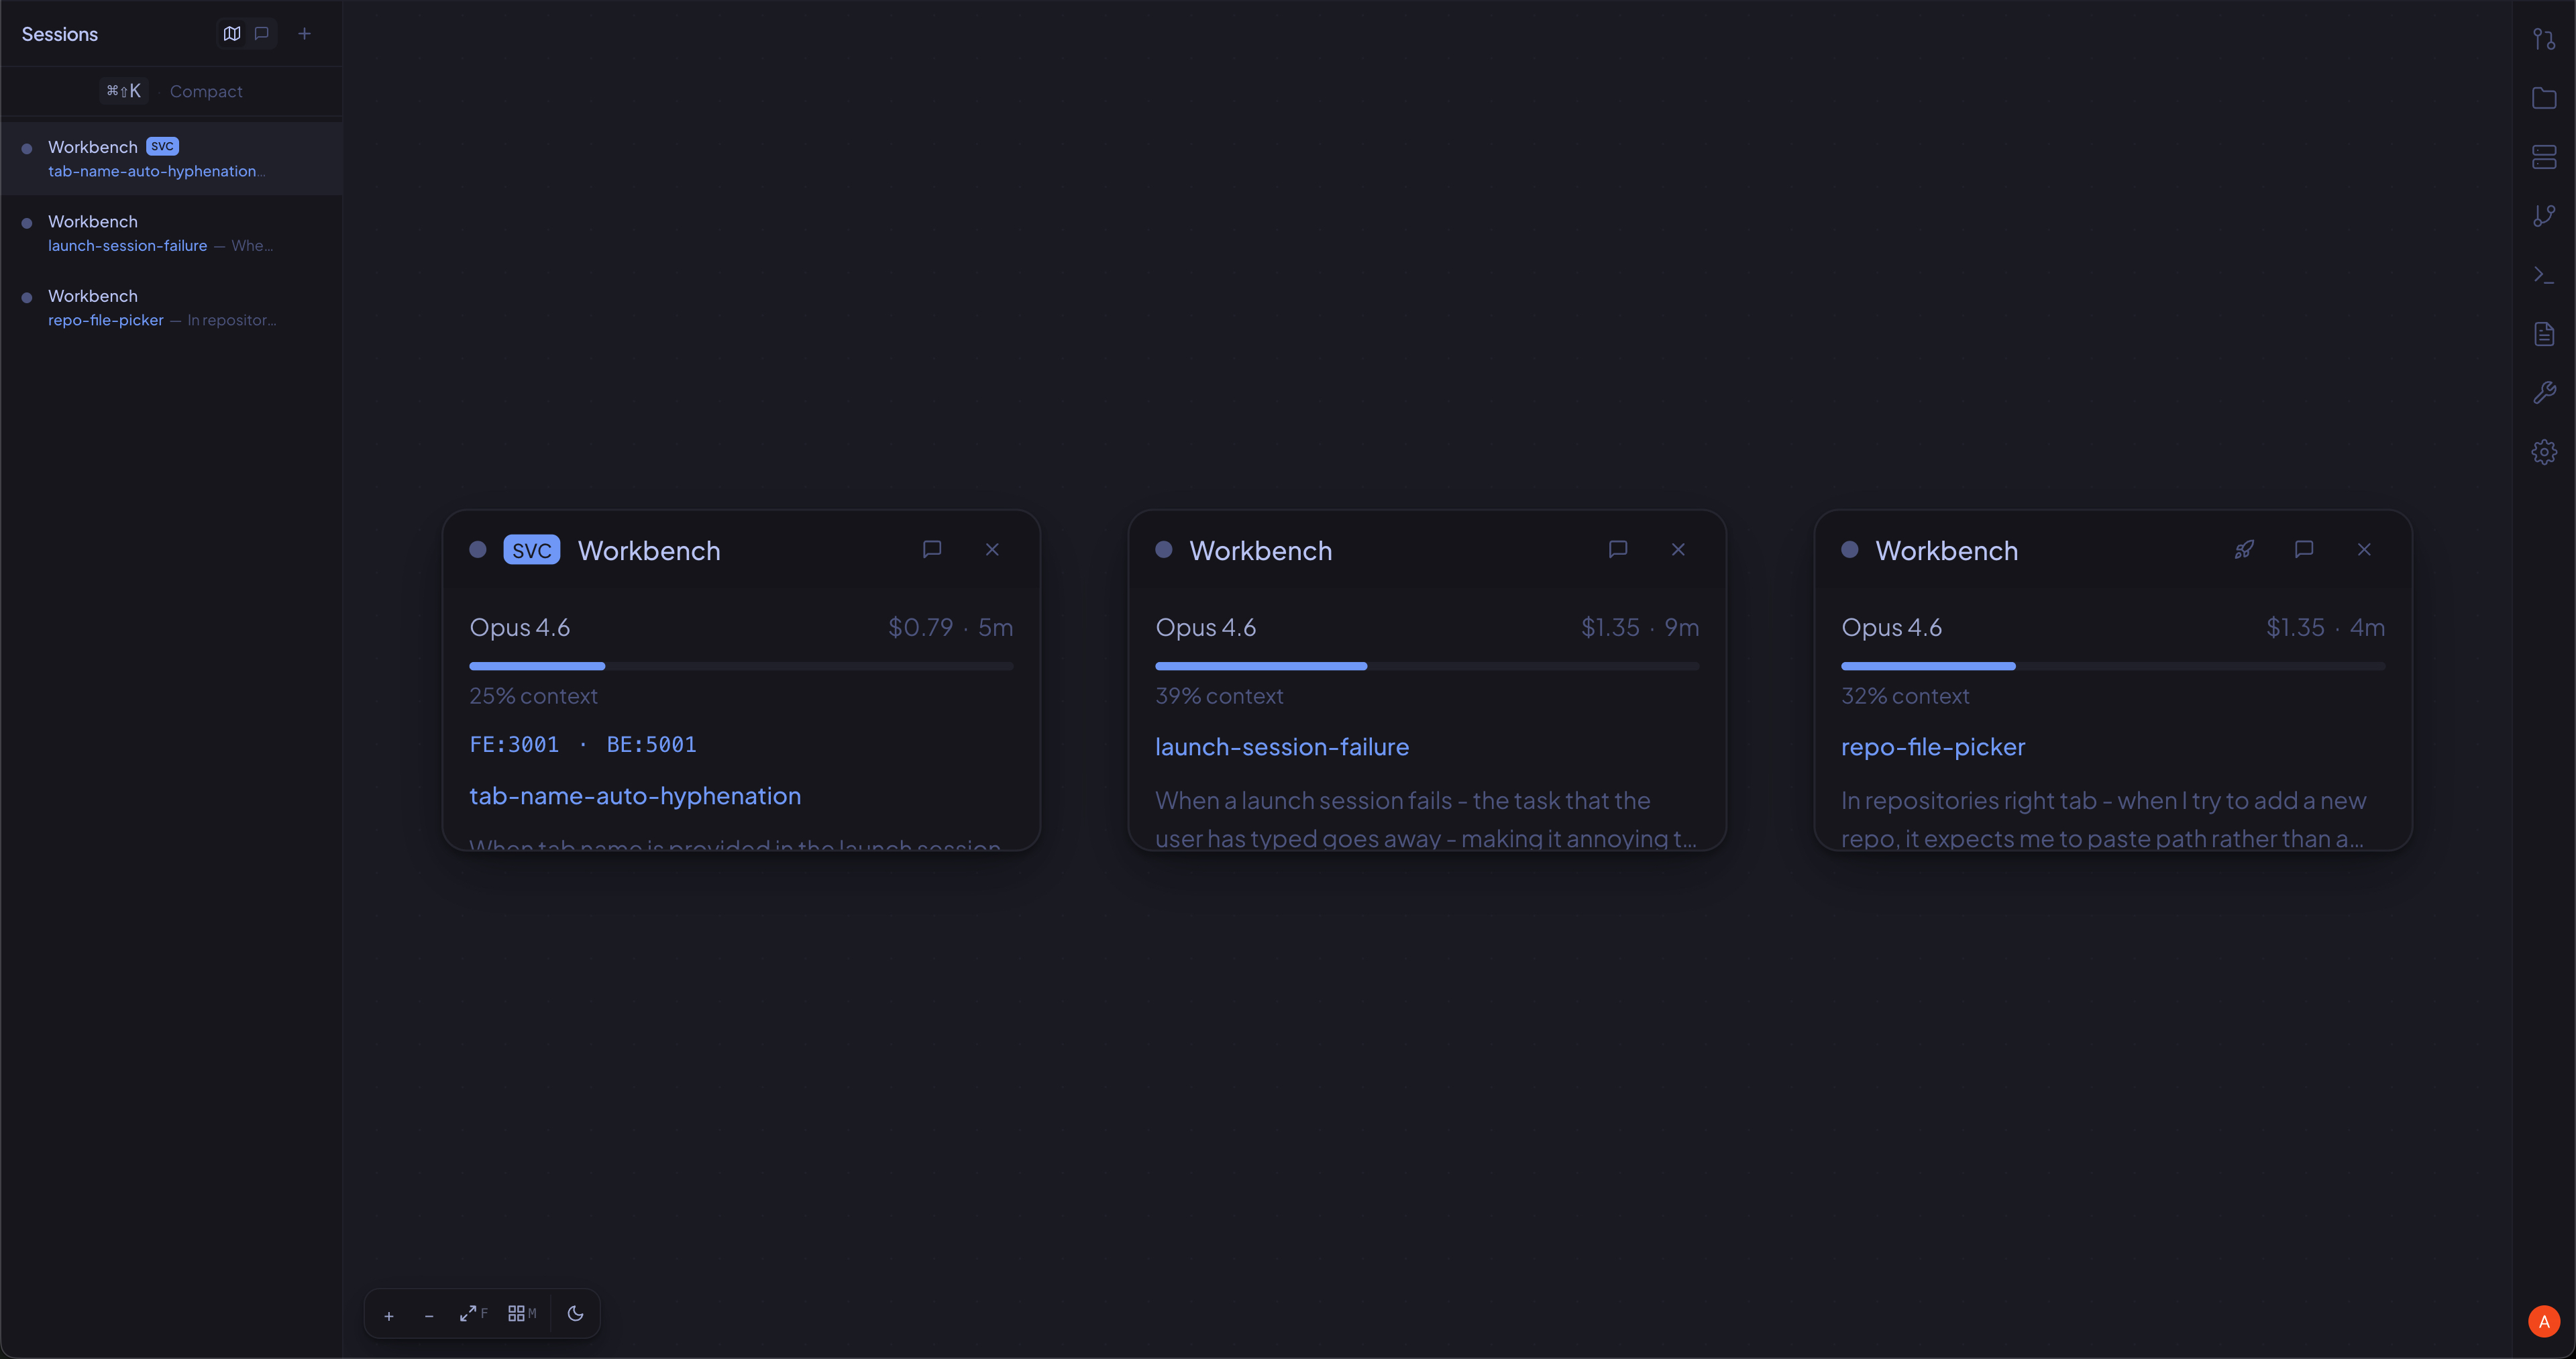Viewport: 2576px width, 1359px height.
Task: Create a new session with the plus button
Action: click(x=304, y=33)
